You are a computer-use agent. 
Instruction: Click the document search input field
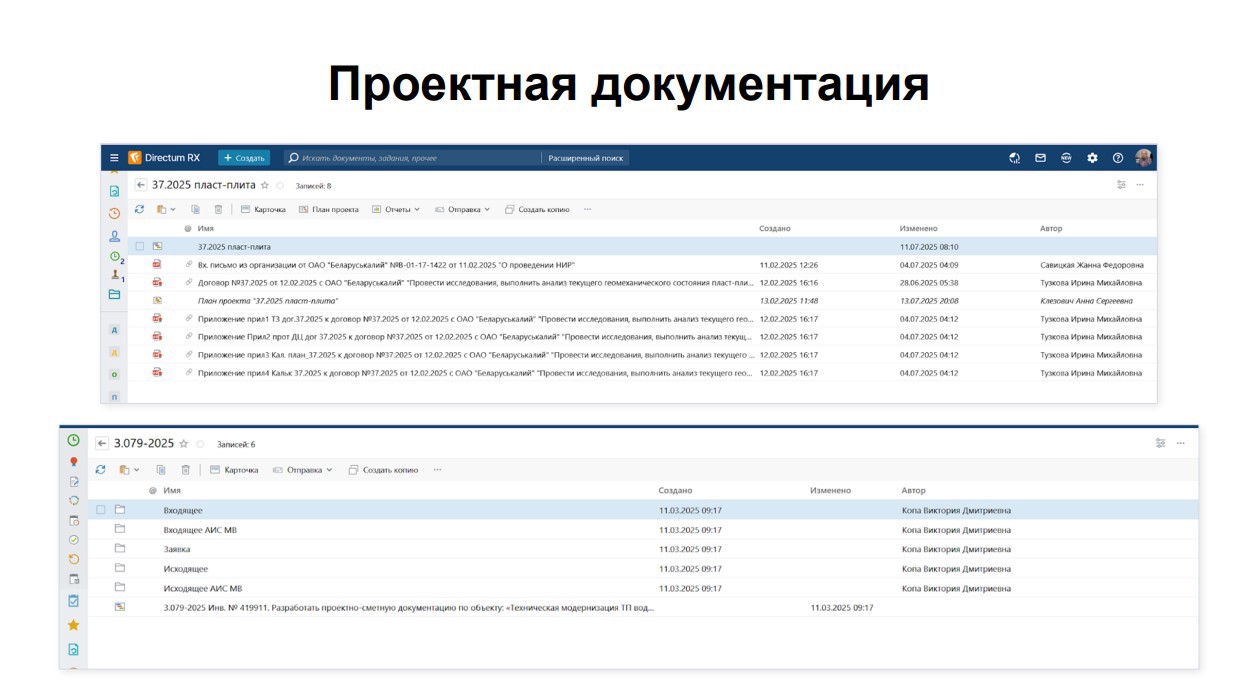[x=410, y=158]
